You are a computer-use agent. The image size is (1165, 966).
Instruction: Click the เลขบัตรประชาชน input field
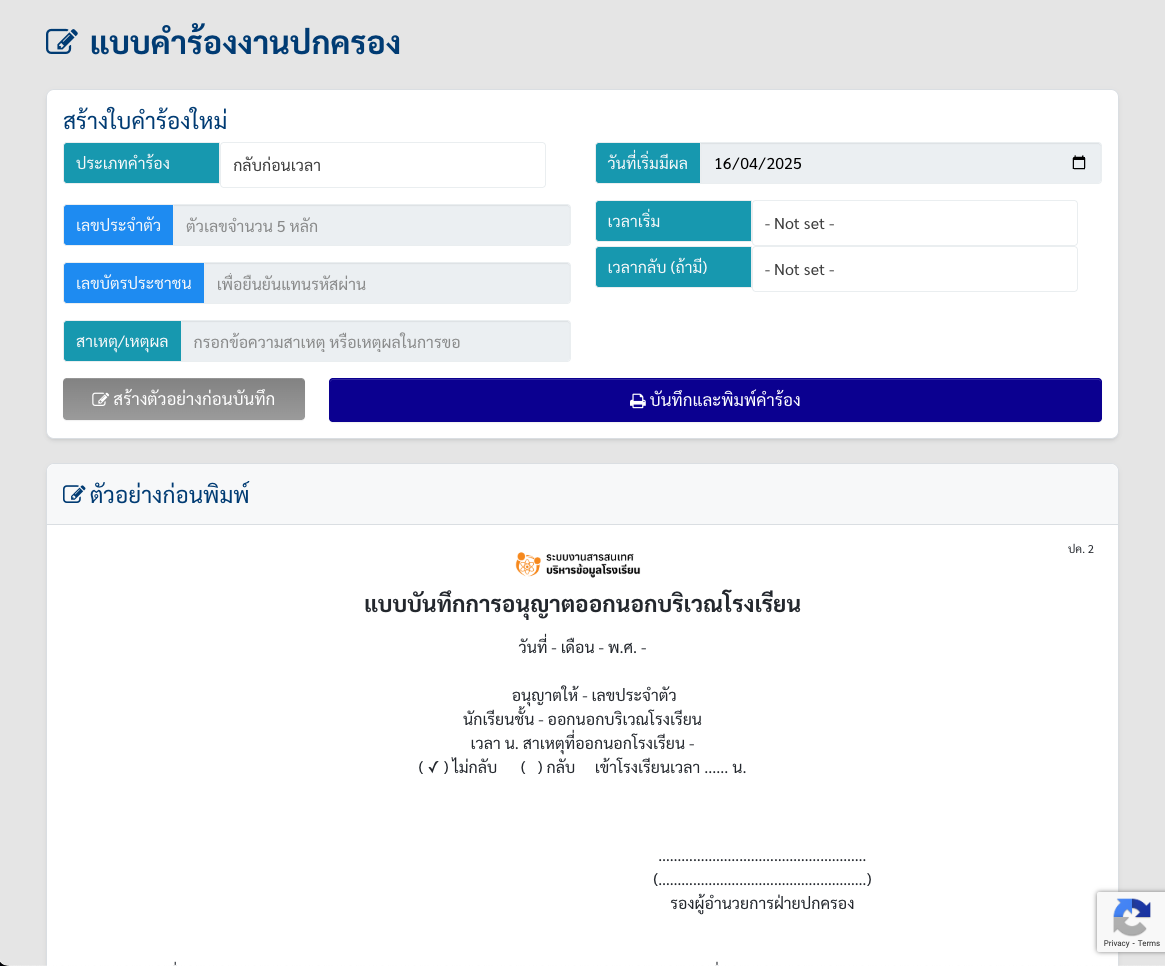pyautogui.click(x=386, y=284)
